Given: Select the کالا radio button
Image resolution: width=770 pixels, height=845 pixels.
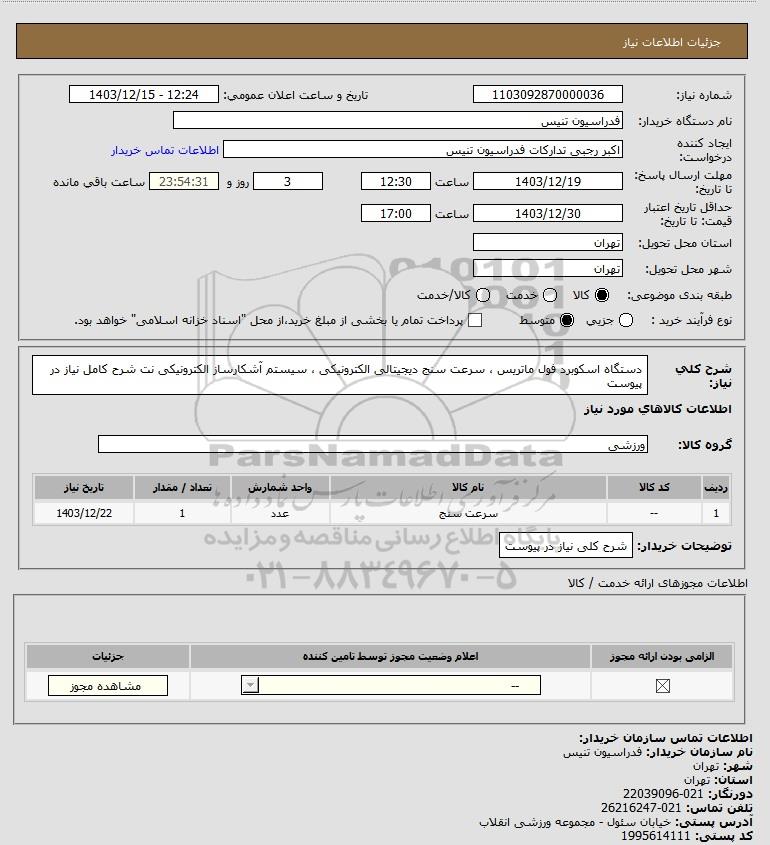Looking at the screenshot, I should click(x=601, y=295).
